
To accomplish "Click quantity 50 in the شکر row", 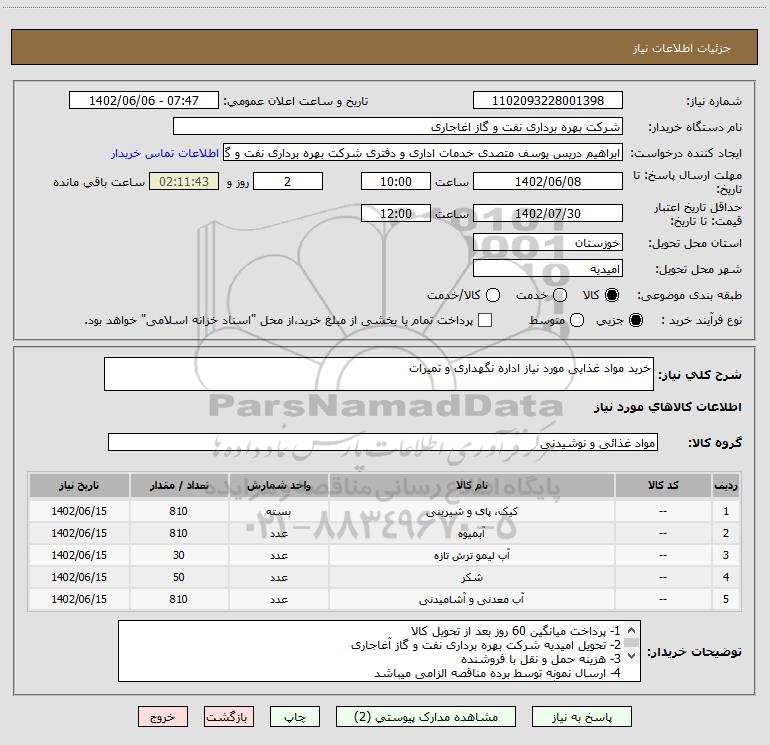I will pyautogui.click(x=179, y=578).
